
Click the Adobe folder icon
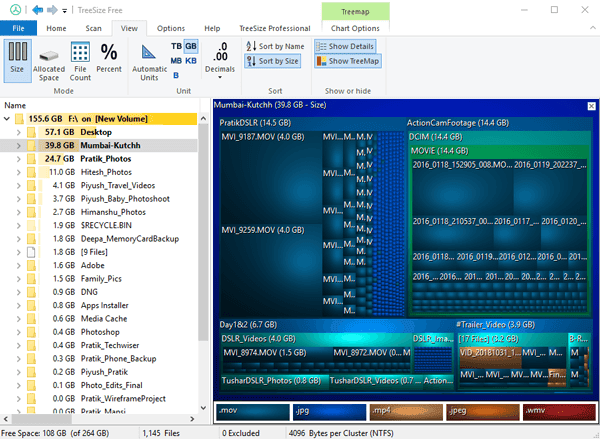click(31, 265)
